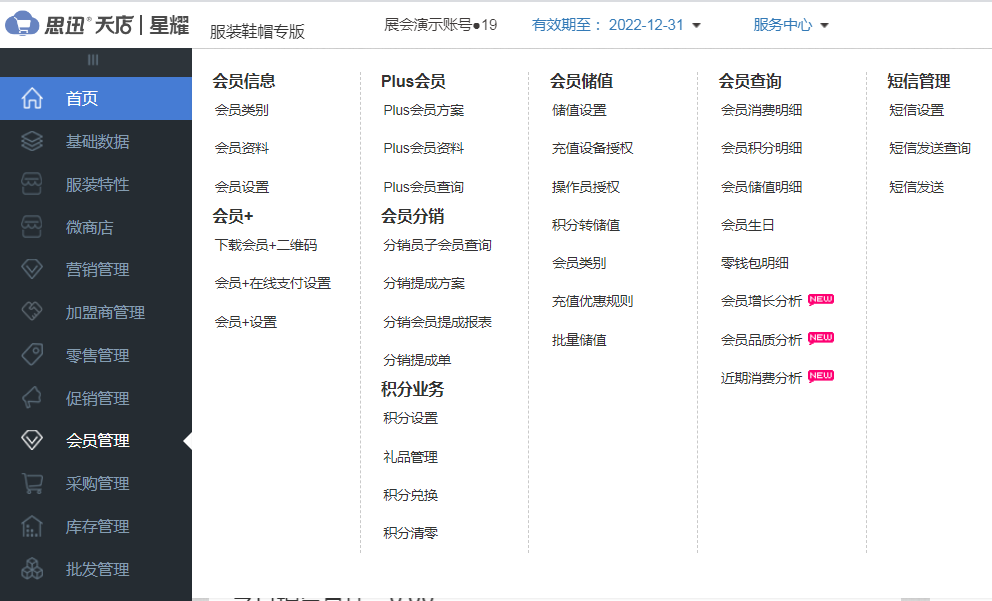Image resolution: width=992 pixels, height=601 pixels.
Task: Select the 库存管理 inventory icon
Action: click(x=30, y=526)
